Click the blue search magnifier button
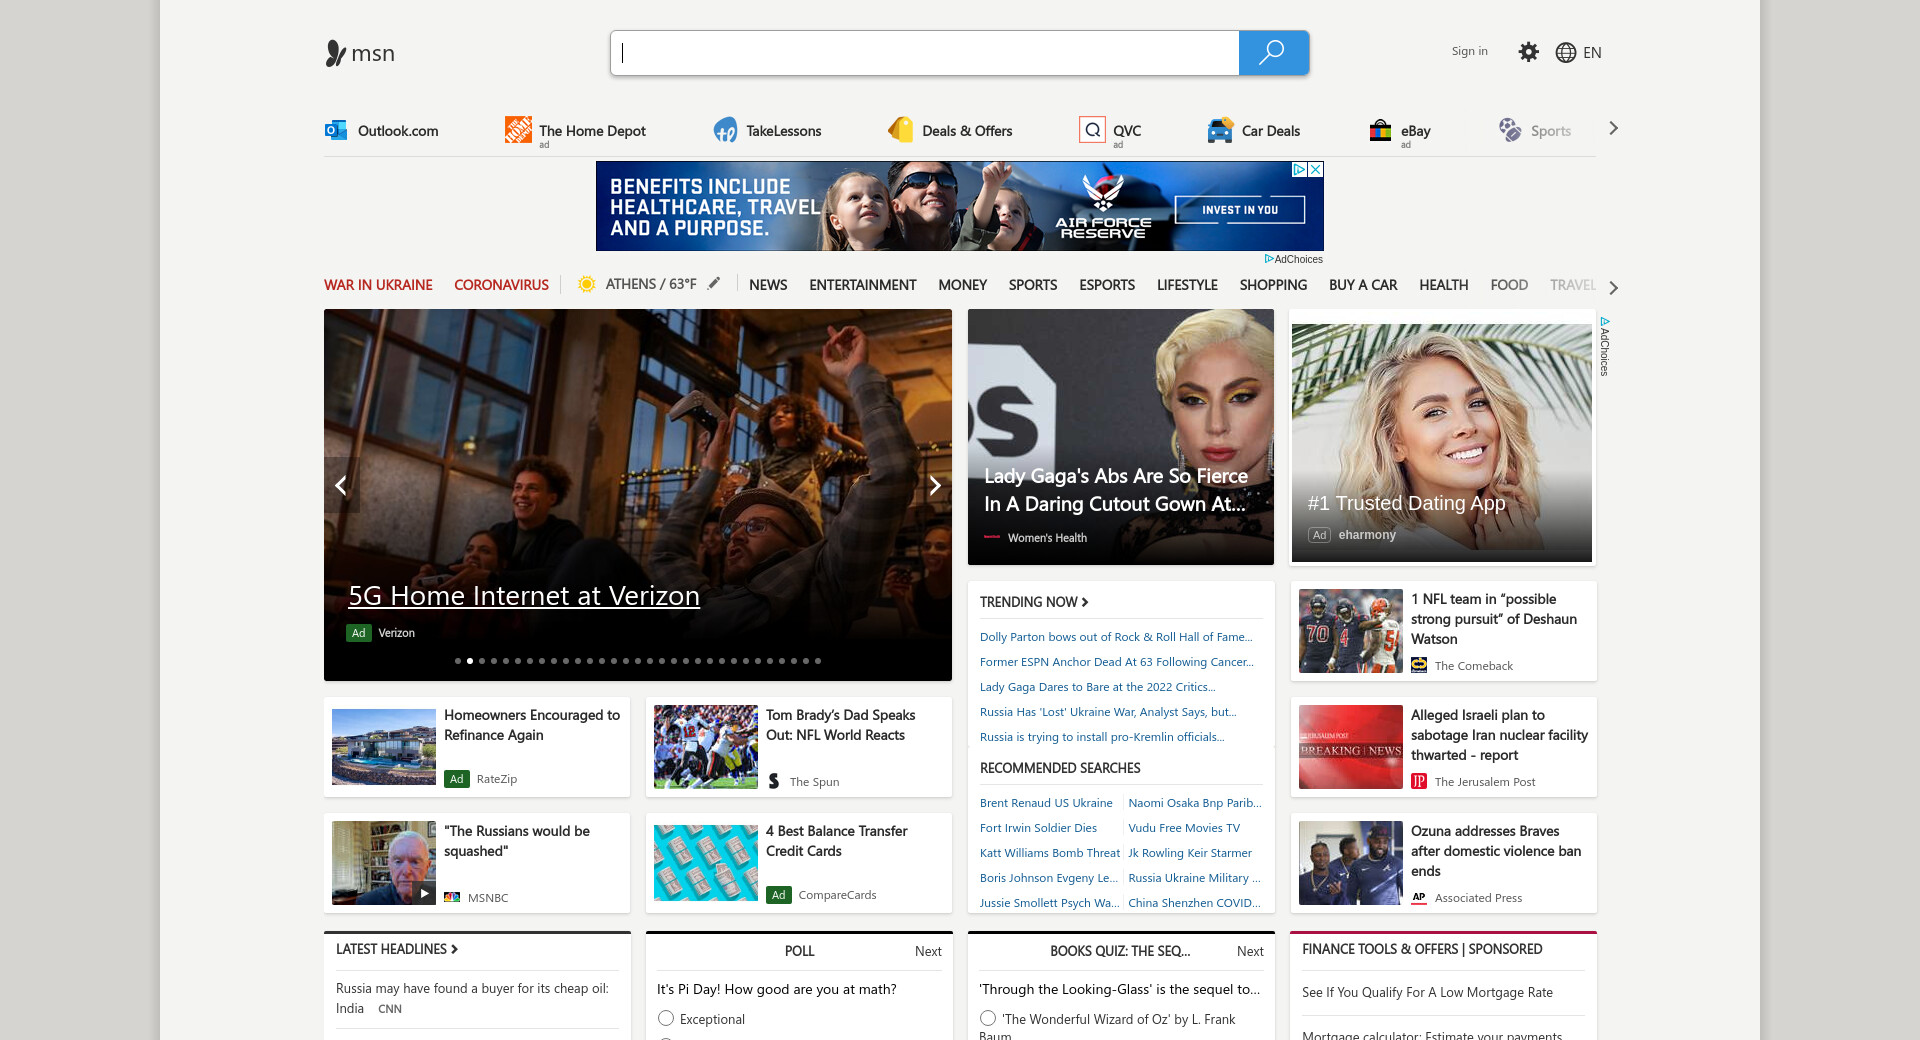This screenshot has height=1040, width=1920. coord(1273,53)
